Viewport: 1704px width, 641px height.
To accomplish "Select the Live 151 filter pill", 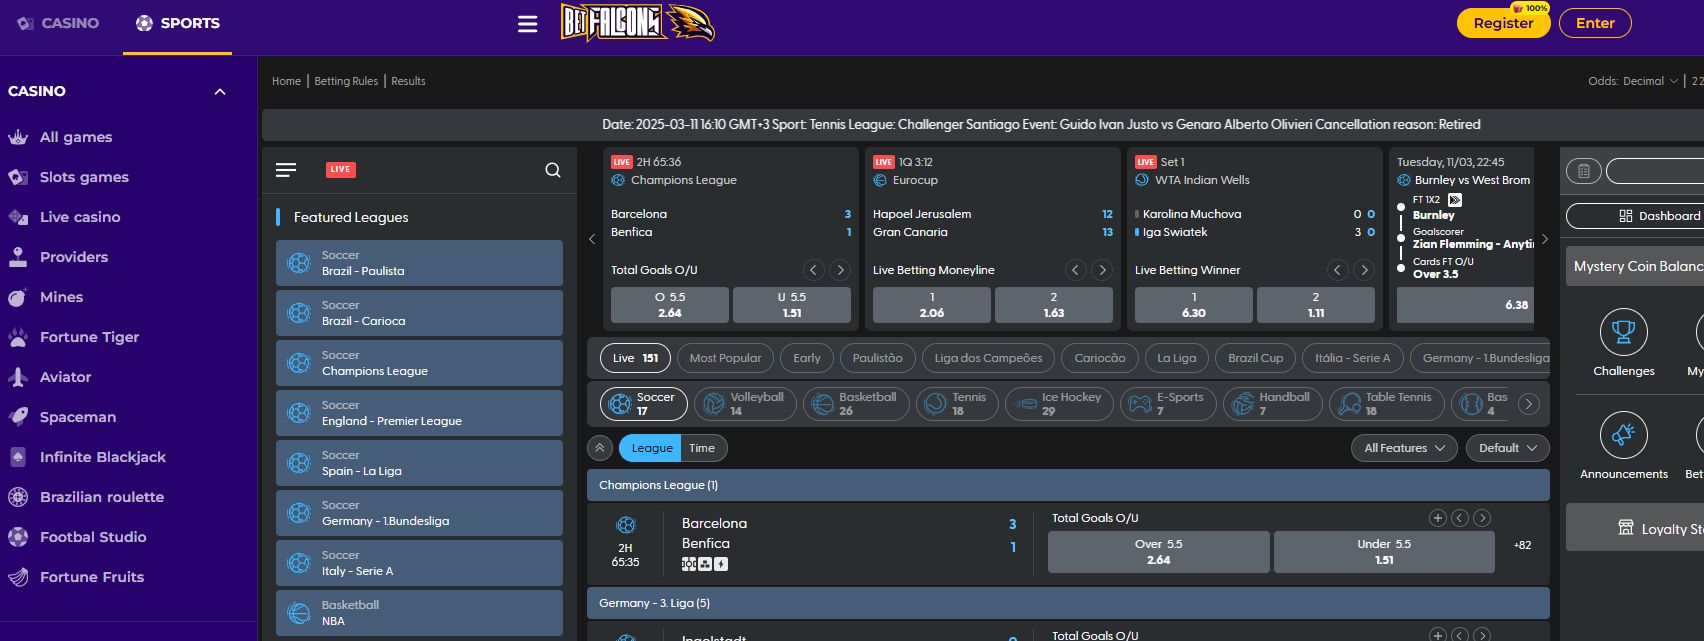I will tap(636, 358).
